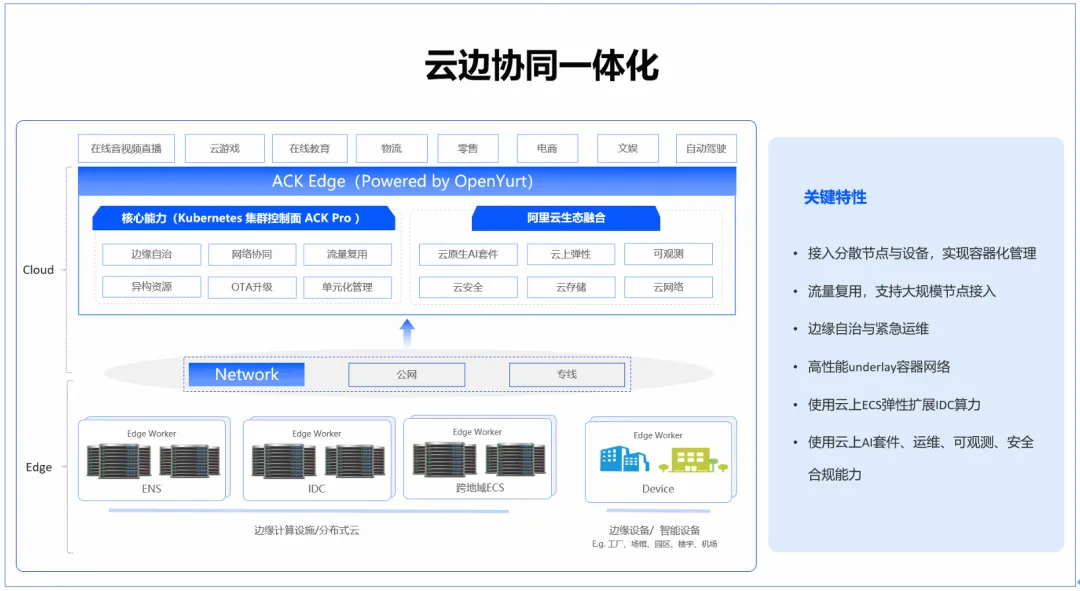Screen dimensions: 1080x591
Task: Click the left server rack in IDC box
Action: pos(284,461)
